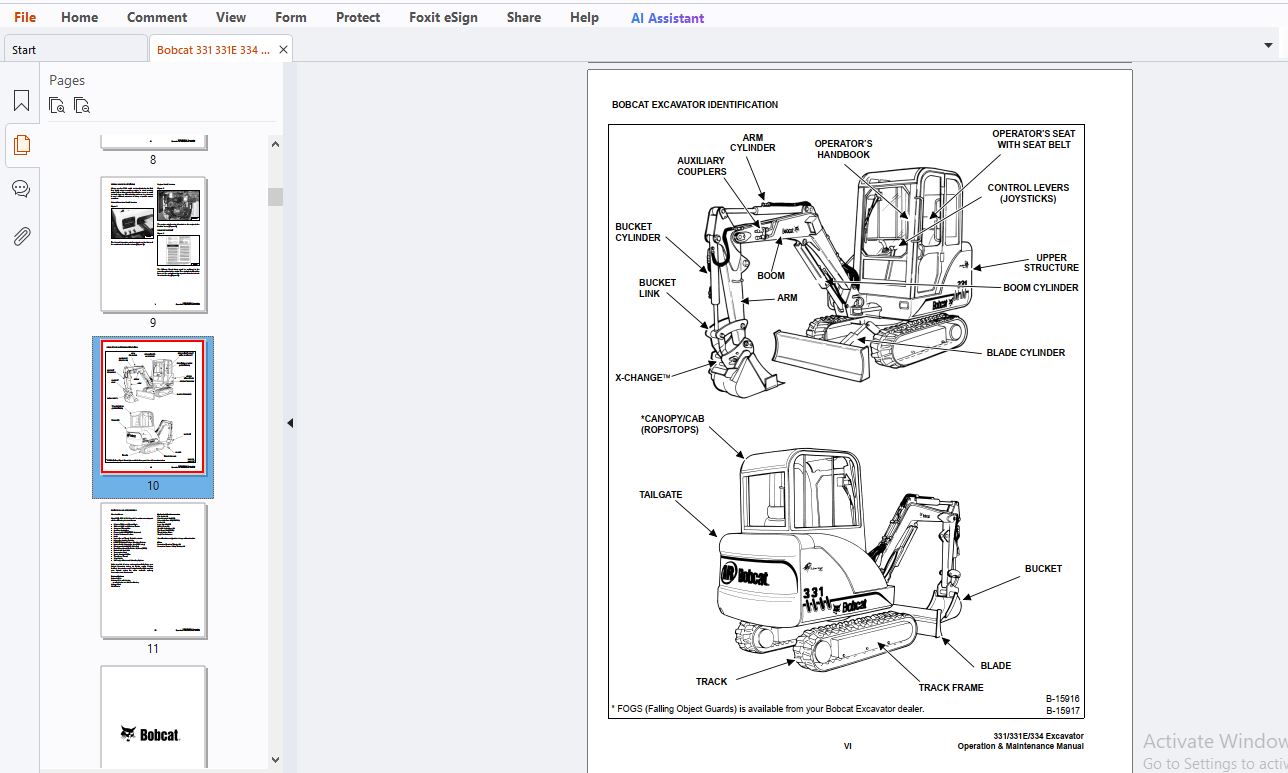Click the CONTROL LEVERS (JOYSTICKS) label
This screenshot has width=1288, height=773.
(1028, 193)
